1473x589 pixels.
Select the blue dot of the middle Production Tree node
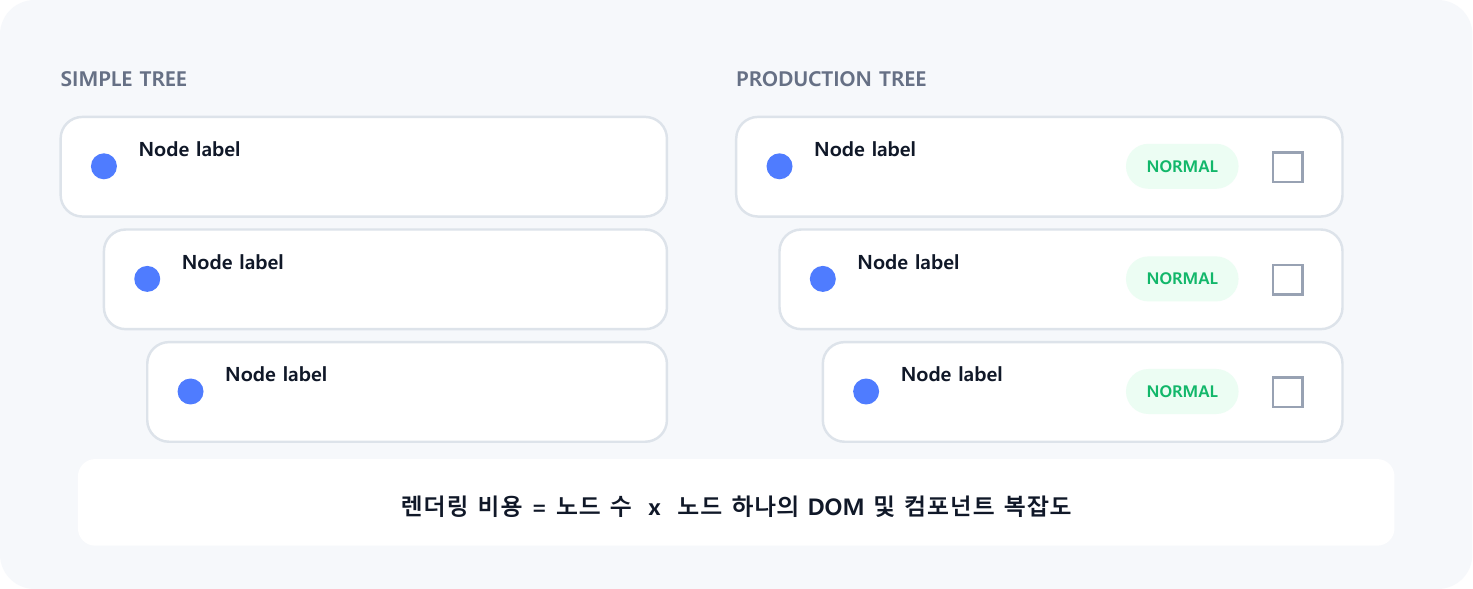pos(822,279)
